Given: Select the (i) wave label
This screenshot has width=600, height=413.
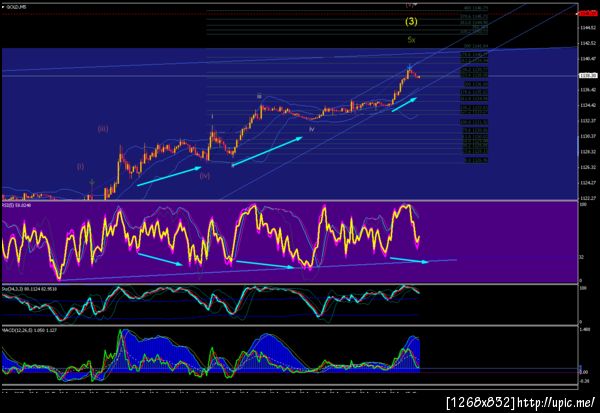Looking at the screenshot, I should [80, 166].
